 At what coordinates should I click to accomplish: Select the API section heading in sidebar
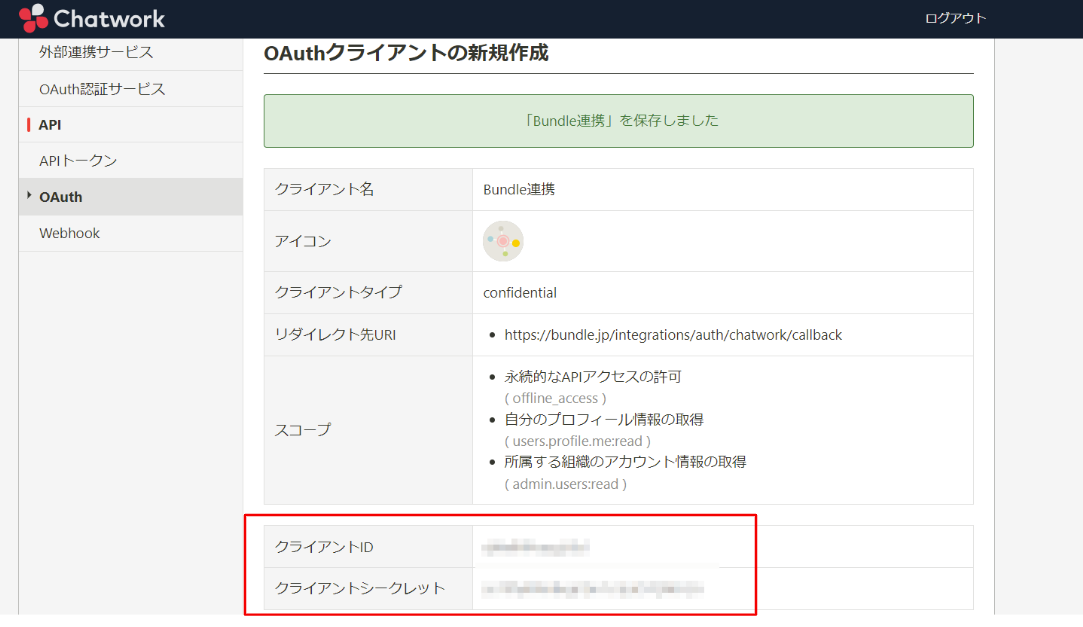pyautogui.click(x=50, y=125)
